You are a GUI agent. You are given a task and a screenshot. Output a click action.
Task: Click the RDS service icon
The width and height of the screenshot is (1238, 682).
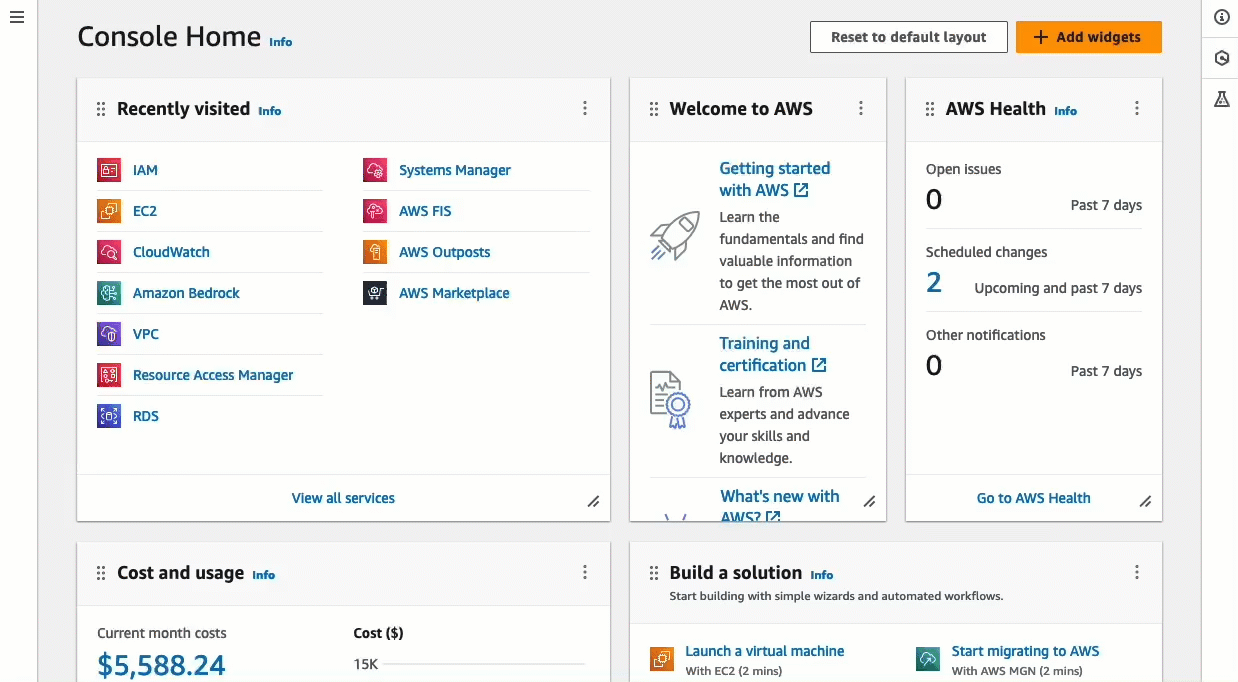click(x=109, y=416)
